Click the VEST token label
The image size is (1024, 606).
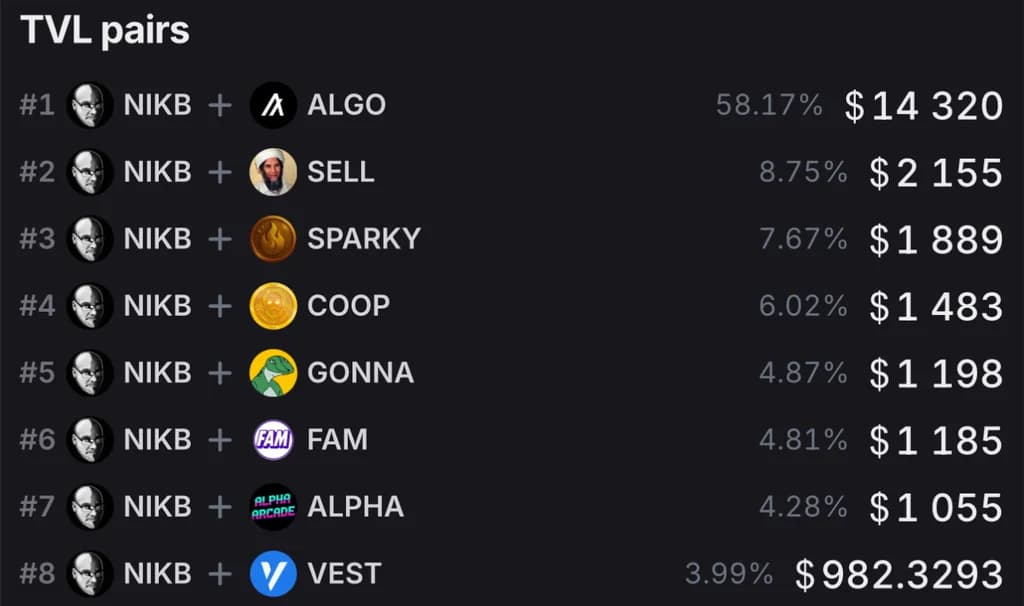(x=344, y=574)
